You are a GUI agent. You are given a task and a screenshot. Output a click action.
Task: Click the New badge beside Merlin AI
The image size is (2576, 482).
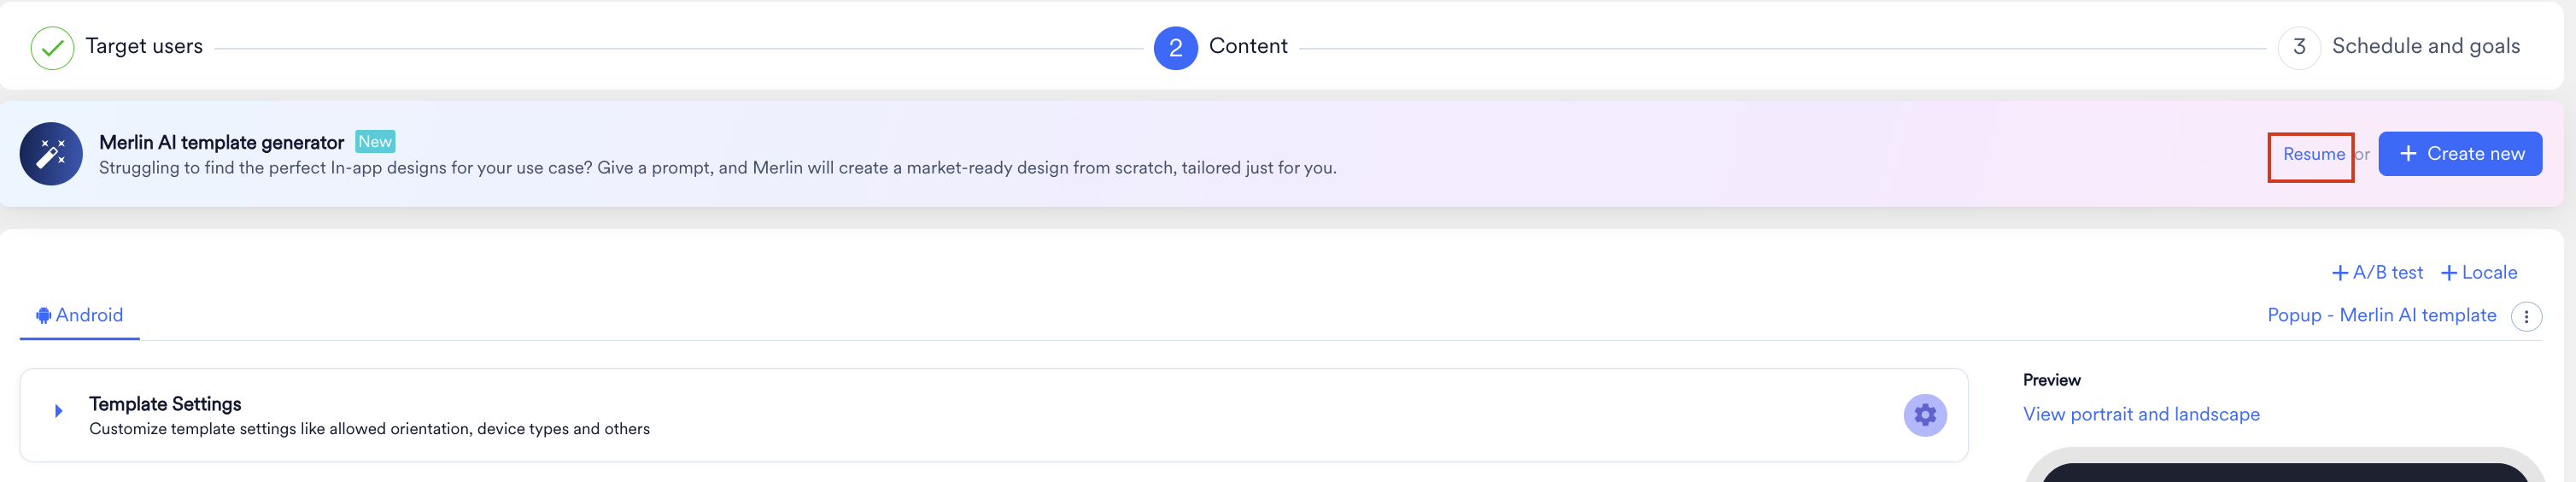click(375, 142)
